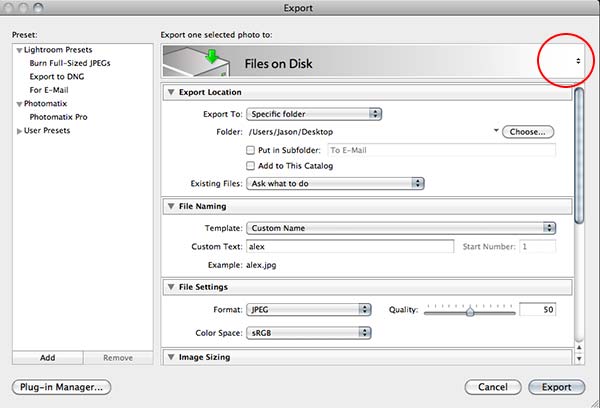Click the Export button

(x=557, y=387)
